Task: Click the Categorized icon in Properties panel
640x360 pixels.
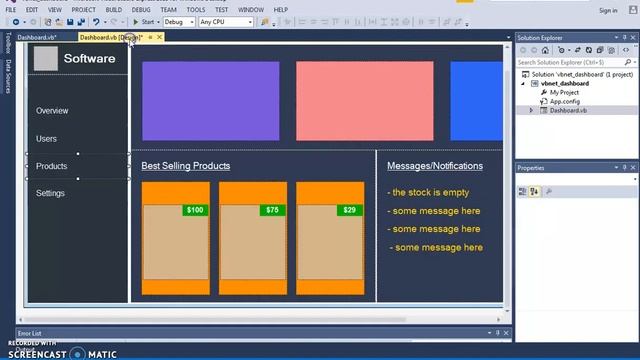Action: pyautogui.click(x=522, y=191)
